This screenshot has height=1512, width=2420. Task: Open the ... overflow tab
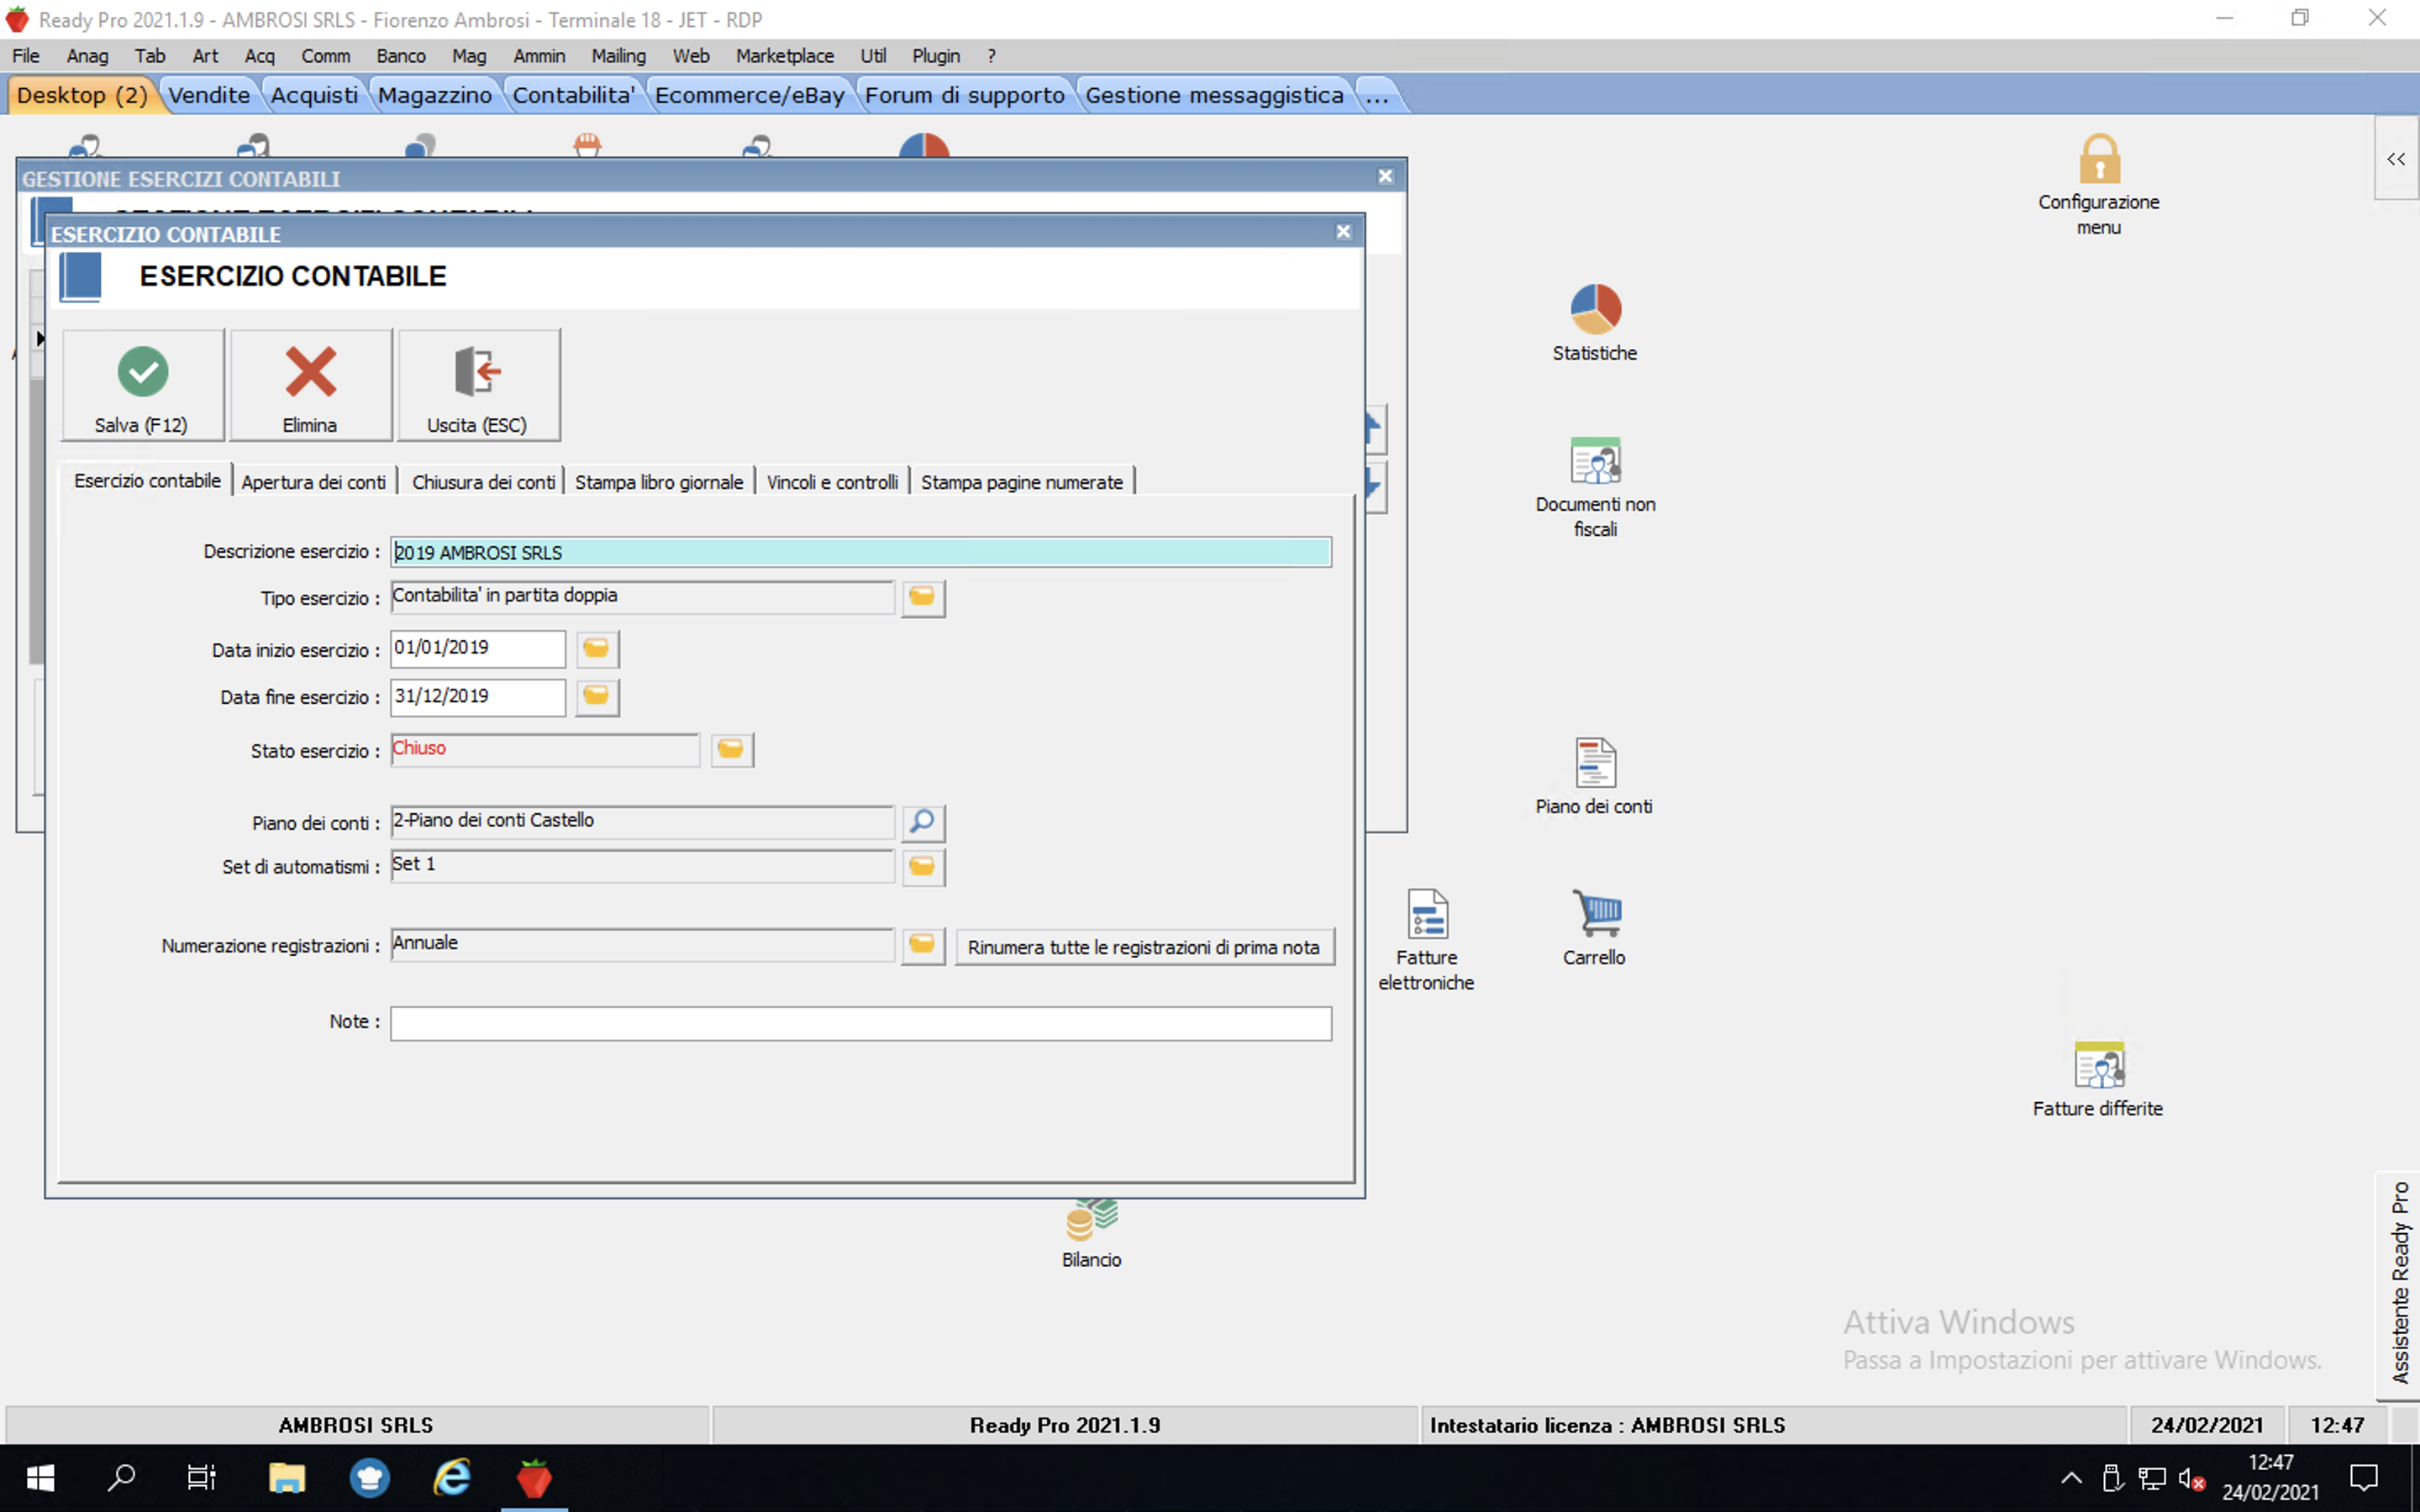pyautogui.click(x=1377, y=95)
